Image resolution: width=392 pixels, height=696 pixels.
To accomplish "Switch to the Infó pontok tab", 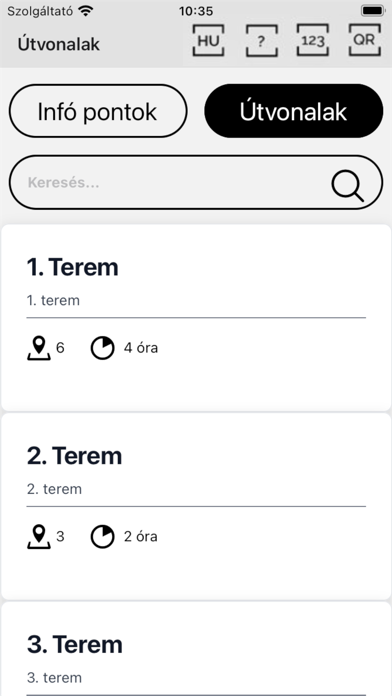I will pos(98,111).
